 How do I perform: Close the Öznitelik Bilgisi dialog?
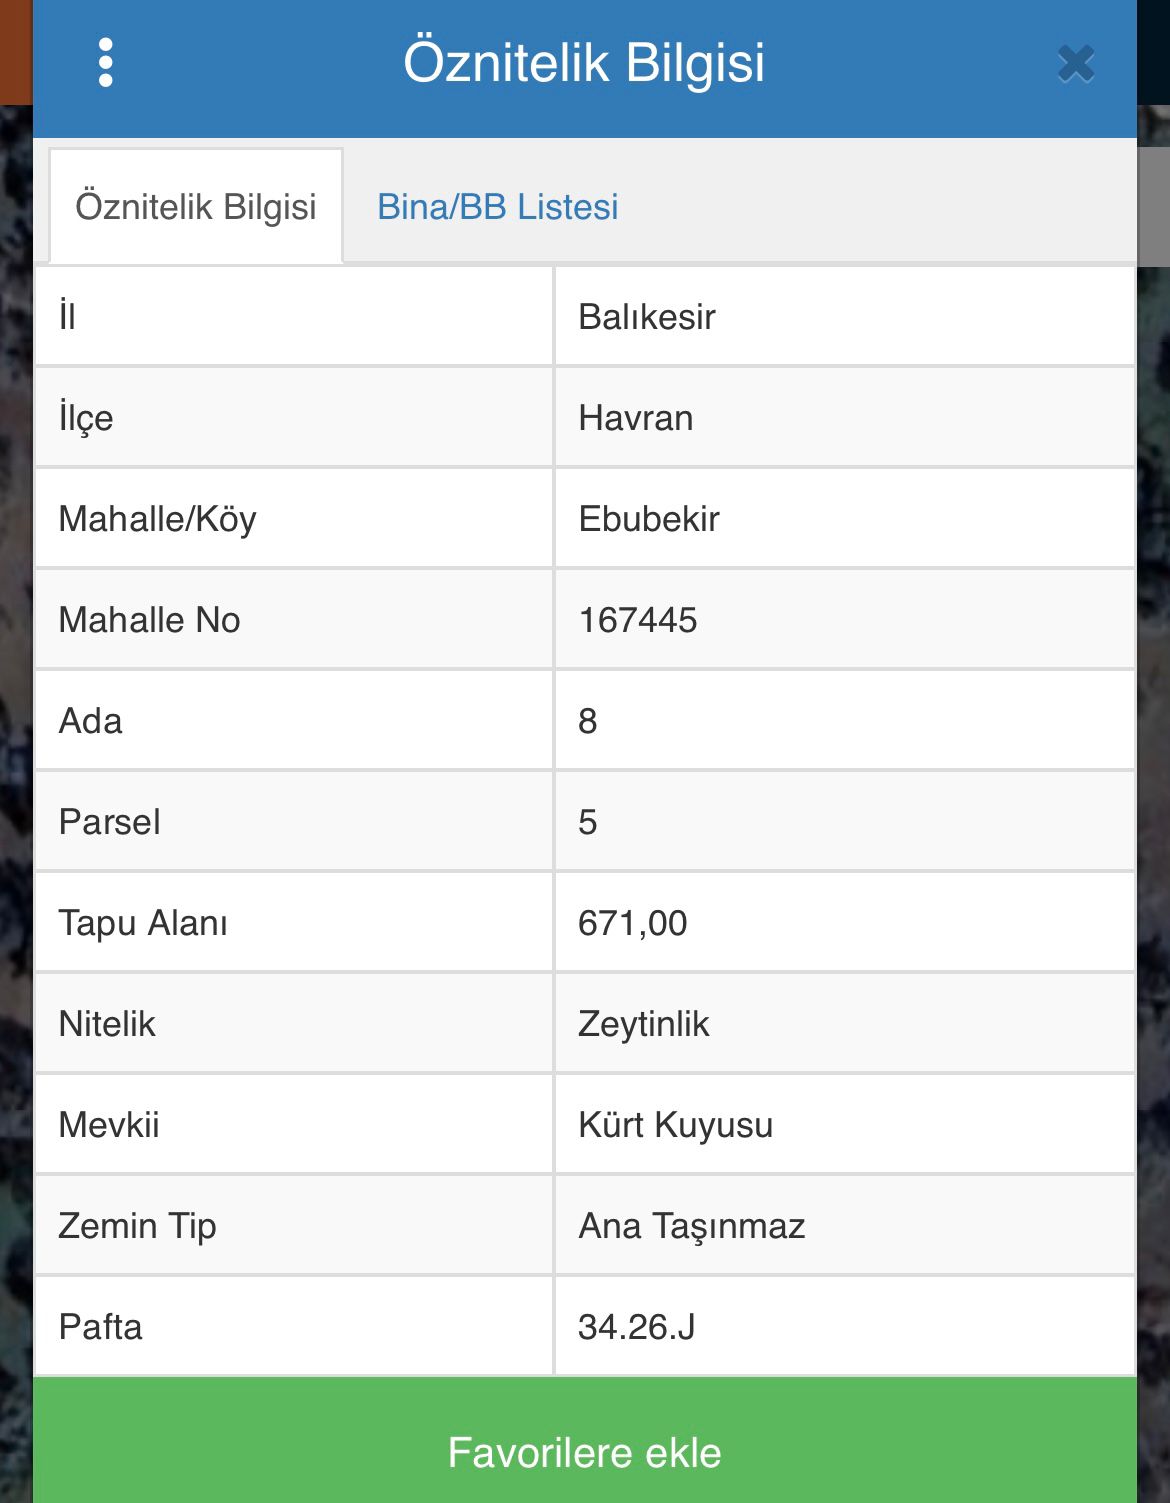tap(1076, 64)
